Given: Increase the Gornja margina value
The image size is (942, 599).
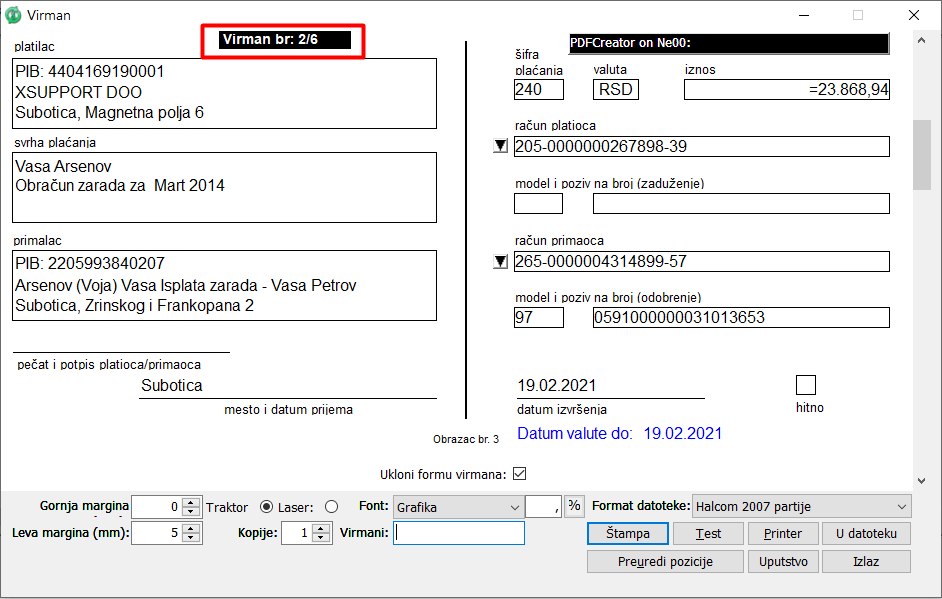Looking at the screenshot, I should coord(192,502).
